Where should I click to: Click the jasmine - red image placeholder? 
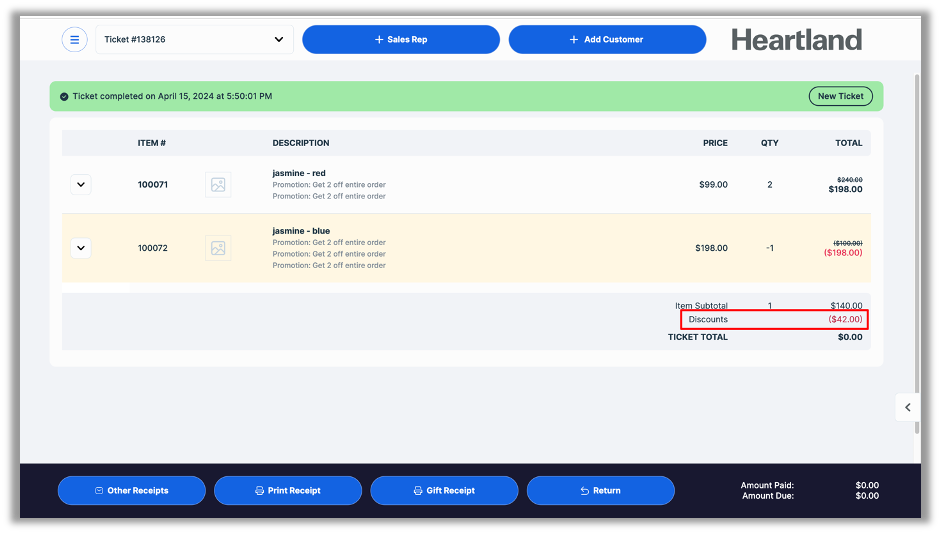(x=218, y=185)
